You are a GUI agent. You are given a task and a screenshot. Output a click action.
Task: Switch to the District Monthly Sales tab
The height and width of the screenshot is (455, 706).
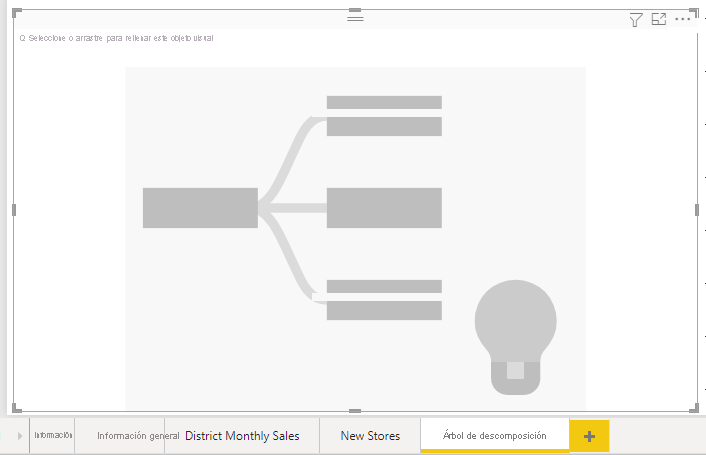[242, 436]
